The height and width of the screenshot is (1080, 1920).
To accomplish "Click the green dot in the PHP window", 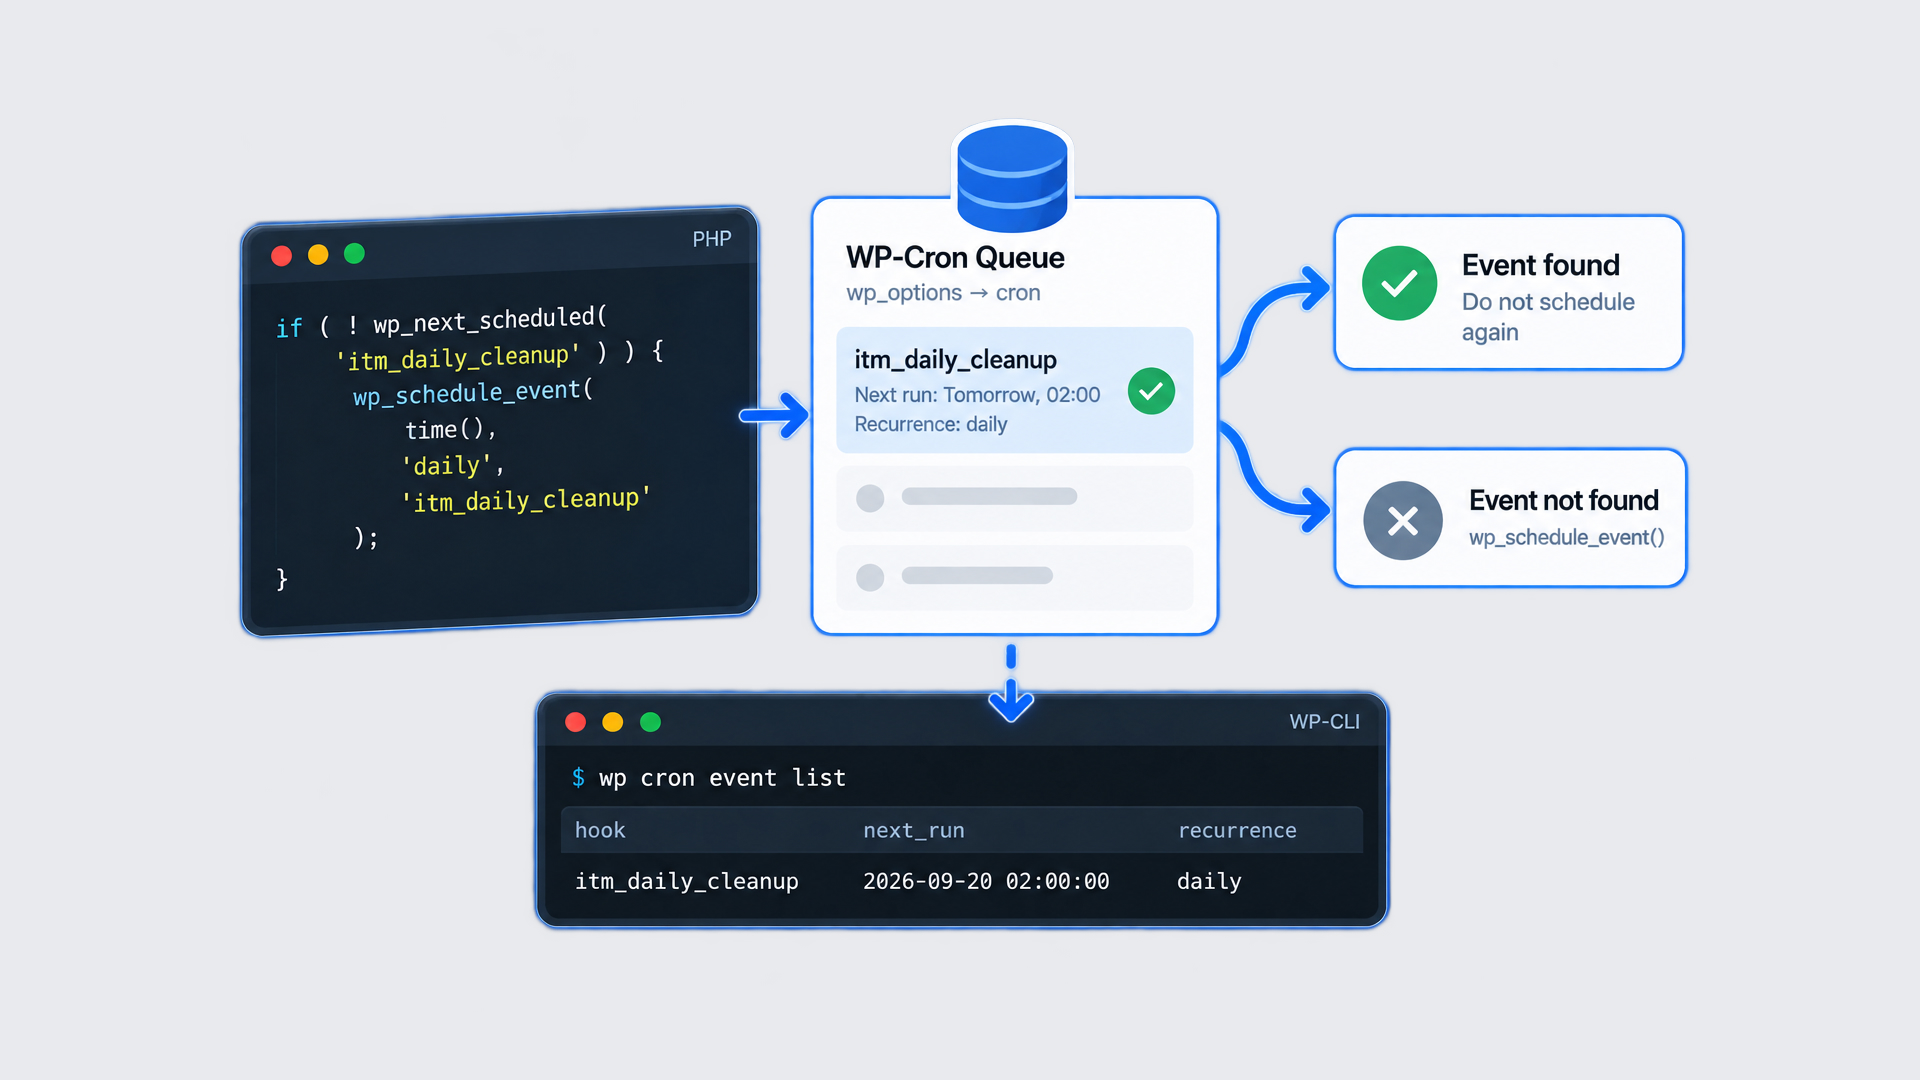I will click(x=354, y=254).
